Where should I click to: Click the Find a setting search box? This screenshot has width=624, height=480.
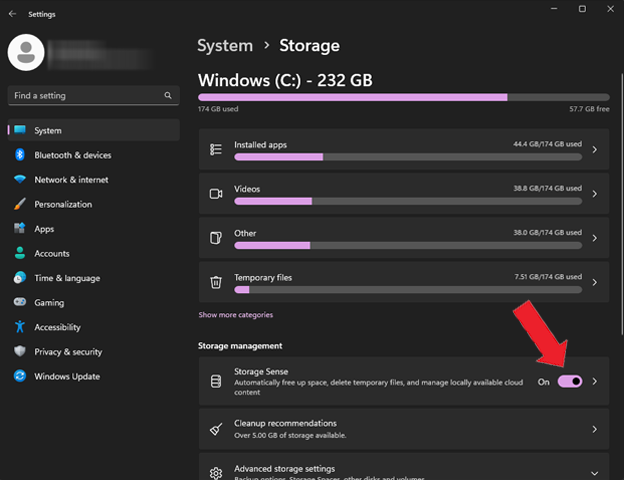(94, 96)
